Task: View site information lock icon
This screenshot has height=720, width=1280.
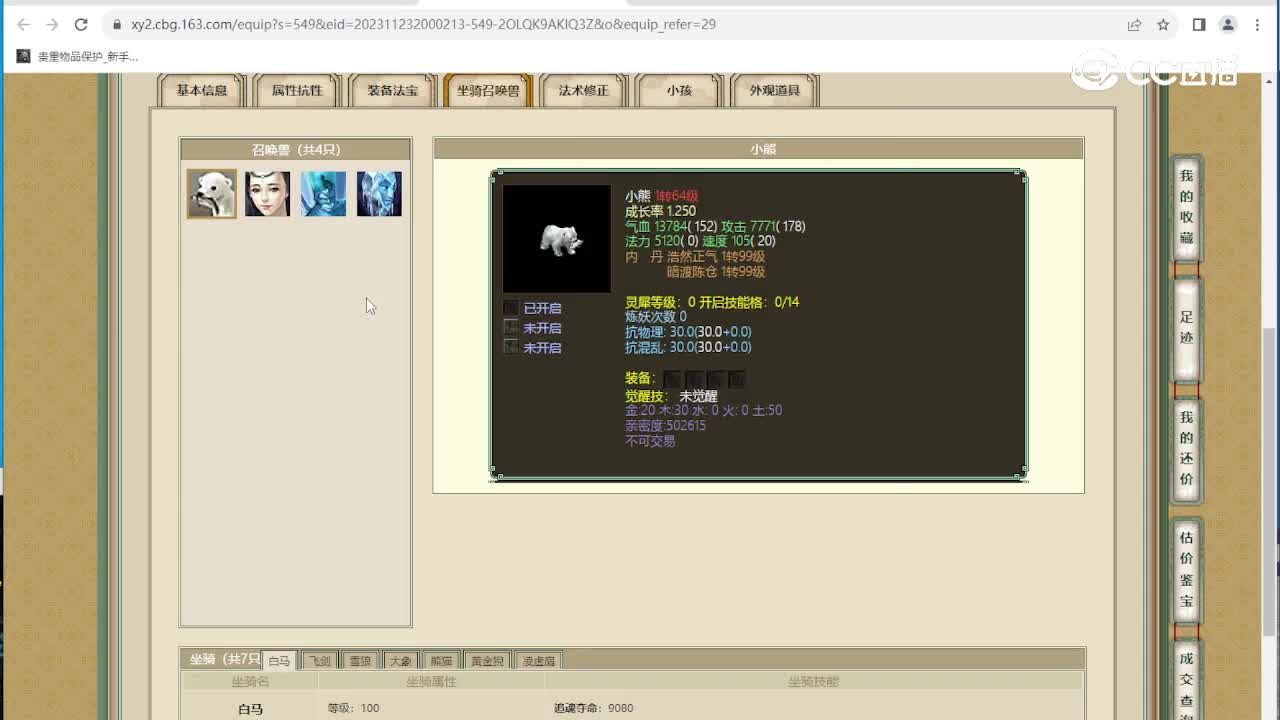Action: [116, 24]
